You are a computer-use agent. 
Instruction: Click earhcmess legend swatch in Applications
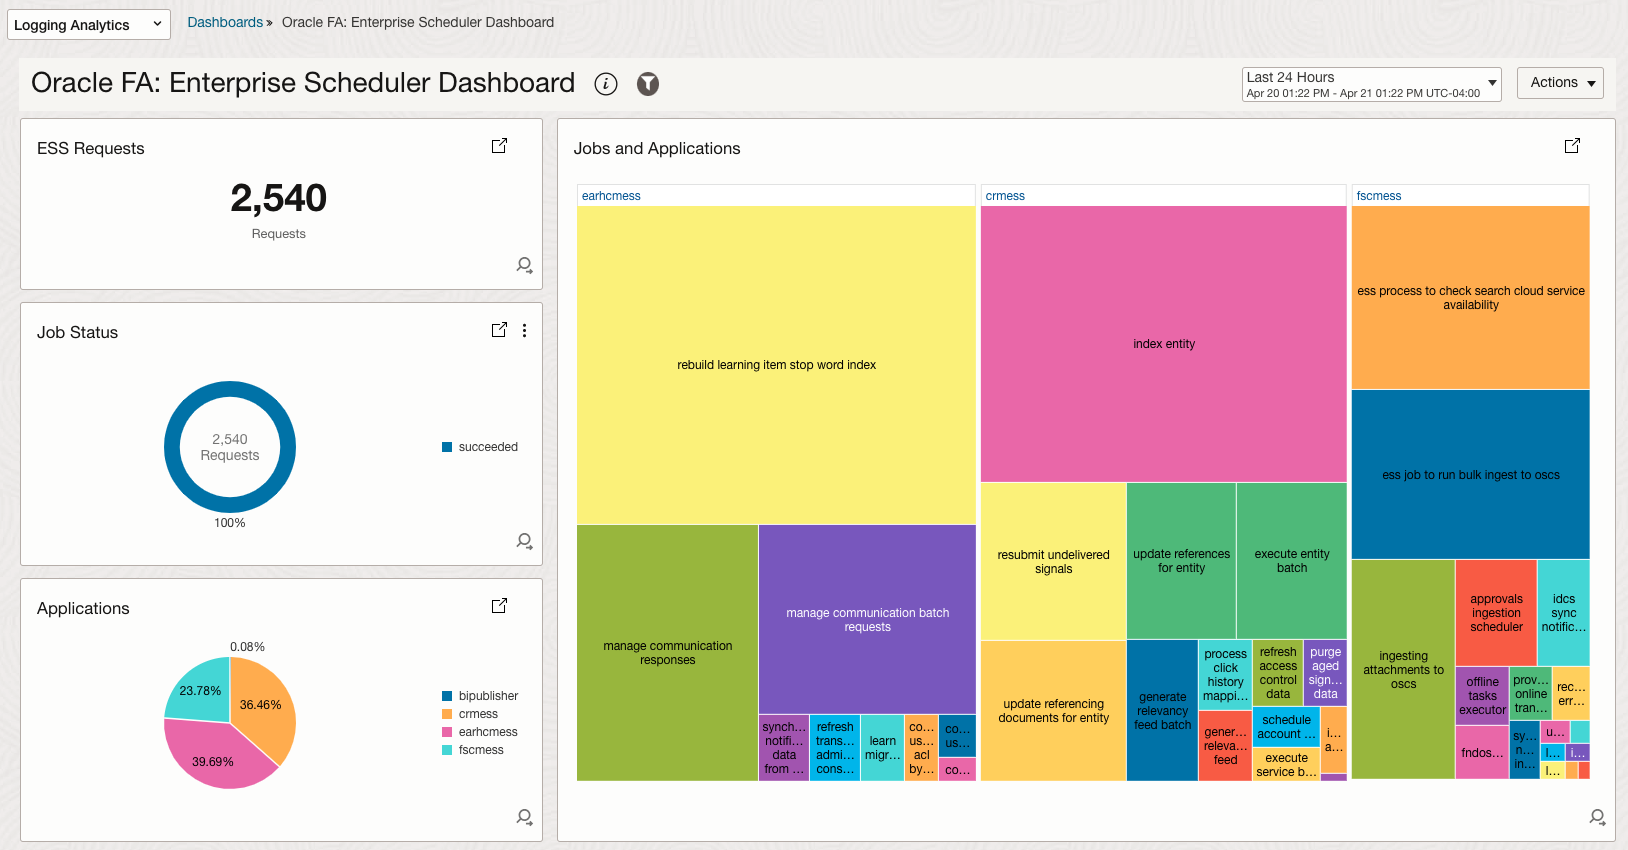coord(447,732)
